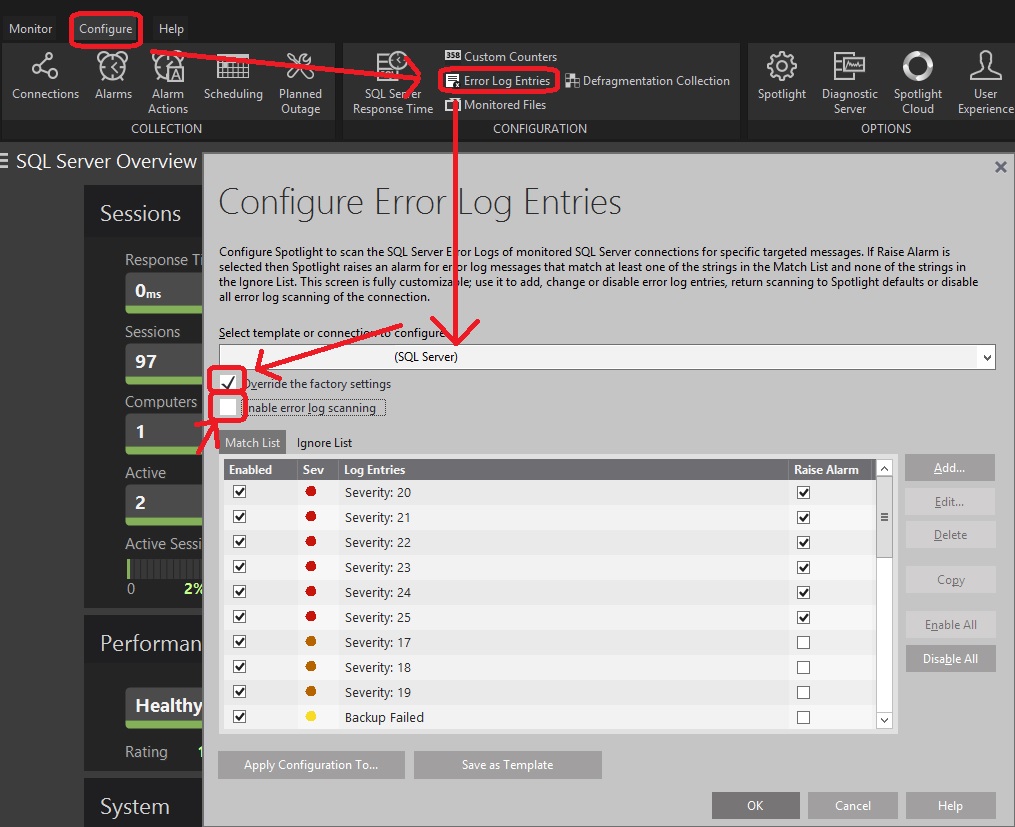Click the Add... button

point(950,468)
